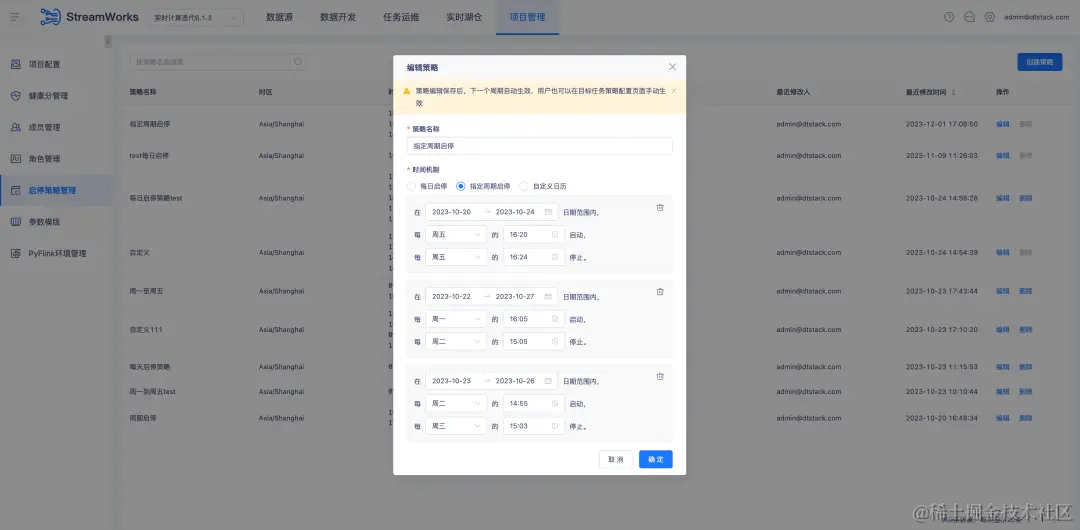Click clock icon in the 16:24 time field

point(554,257)
